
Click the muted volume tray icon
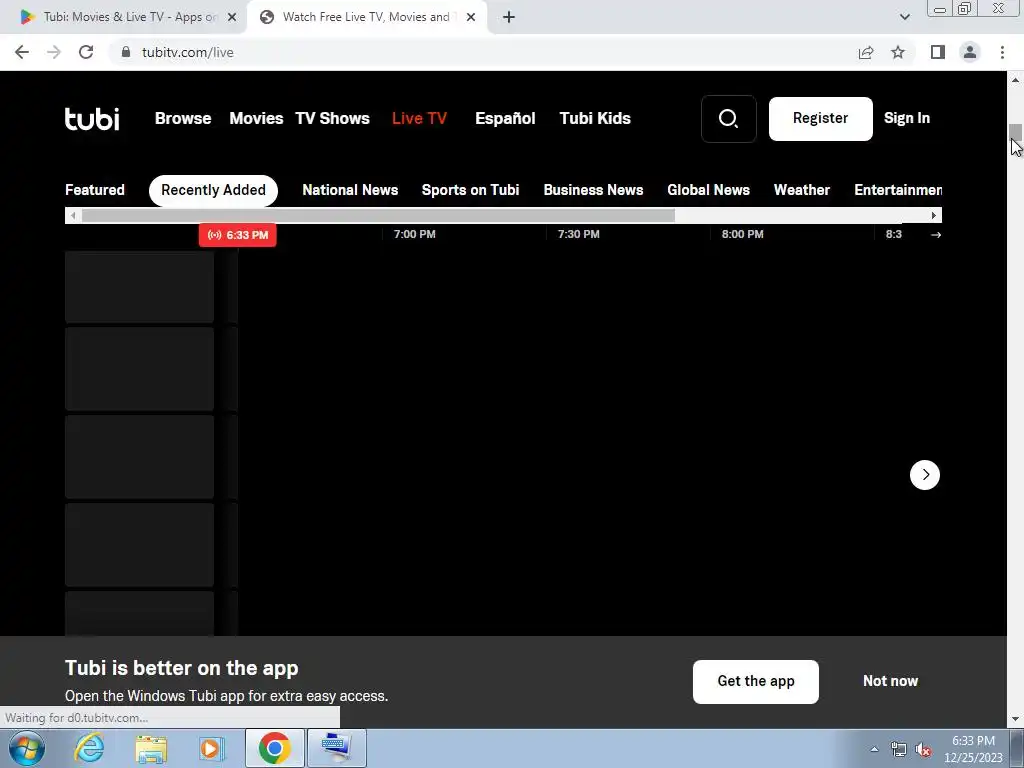pyautogui.click(x=923, y=750)
